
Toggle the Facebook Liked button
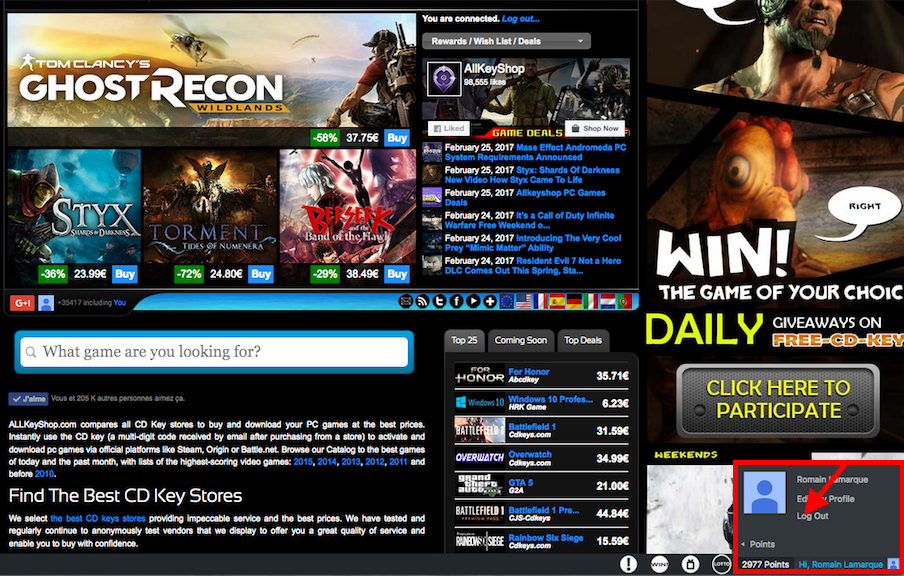point(448,129)
